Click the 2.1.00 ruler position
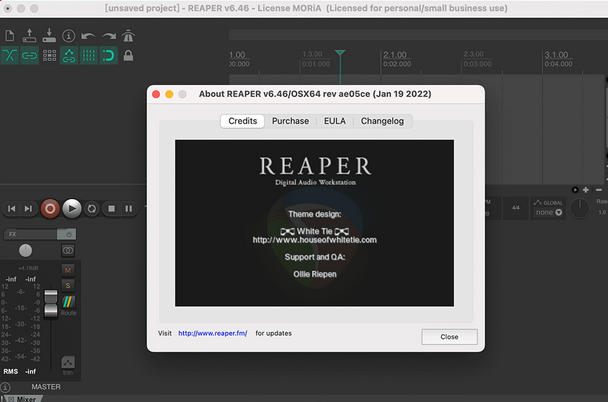 (x=395, y=55)
